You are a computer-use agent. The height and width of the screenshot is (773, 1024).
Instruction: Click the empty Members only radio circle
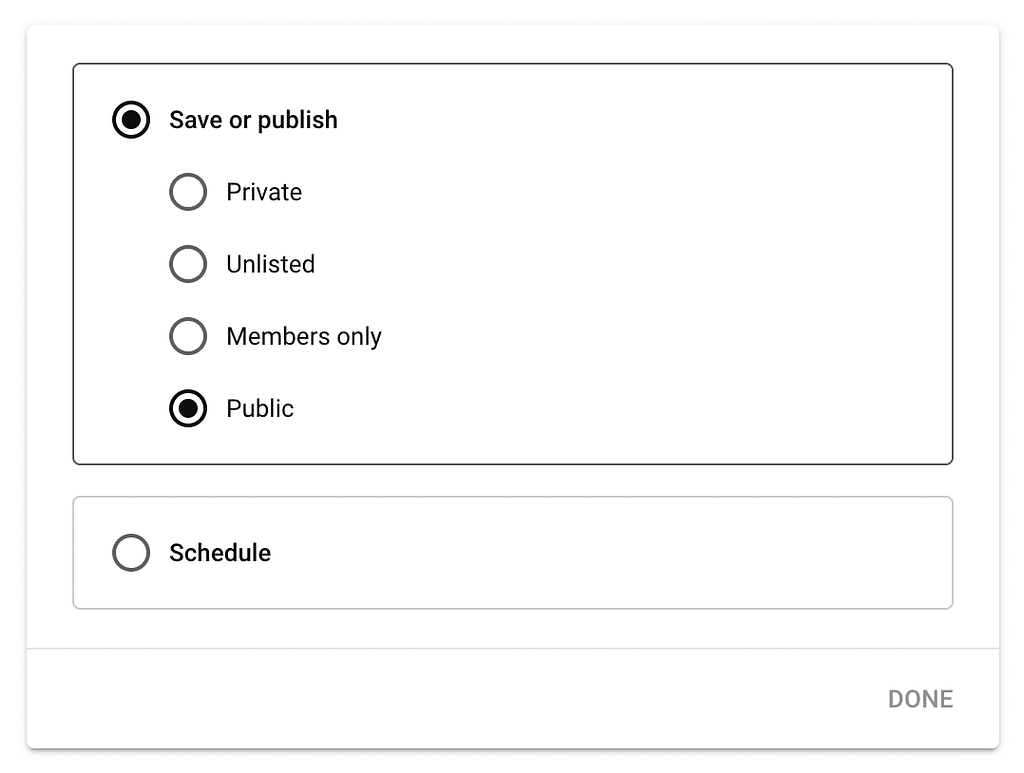188,336
